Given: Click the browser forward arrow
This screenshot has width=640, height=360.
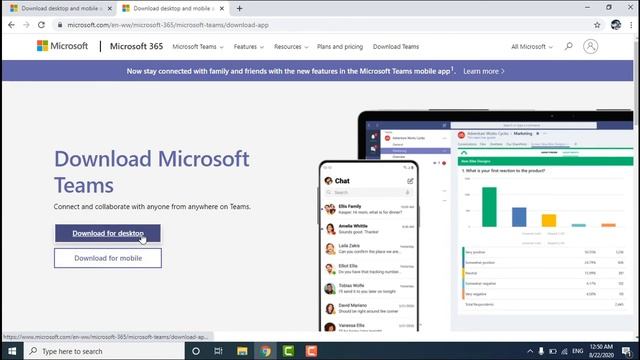Looking at the screenshot, I should [27, 25].
